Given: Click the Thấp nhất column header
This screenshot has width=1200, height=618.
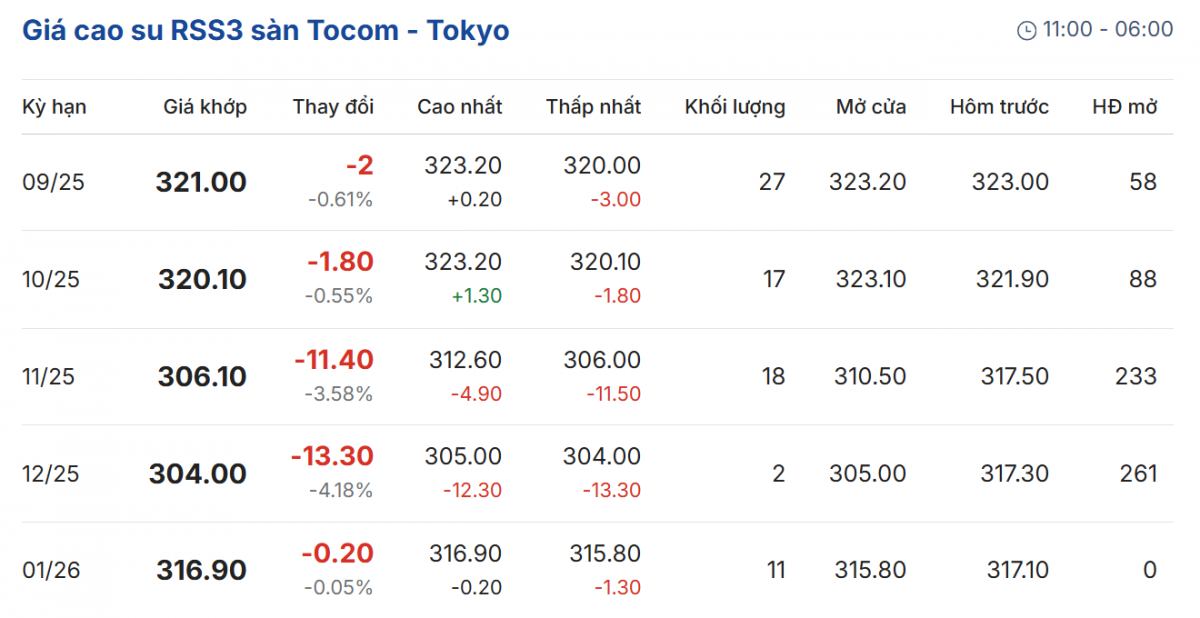Looking at the screenshot, I should 593,107.
